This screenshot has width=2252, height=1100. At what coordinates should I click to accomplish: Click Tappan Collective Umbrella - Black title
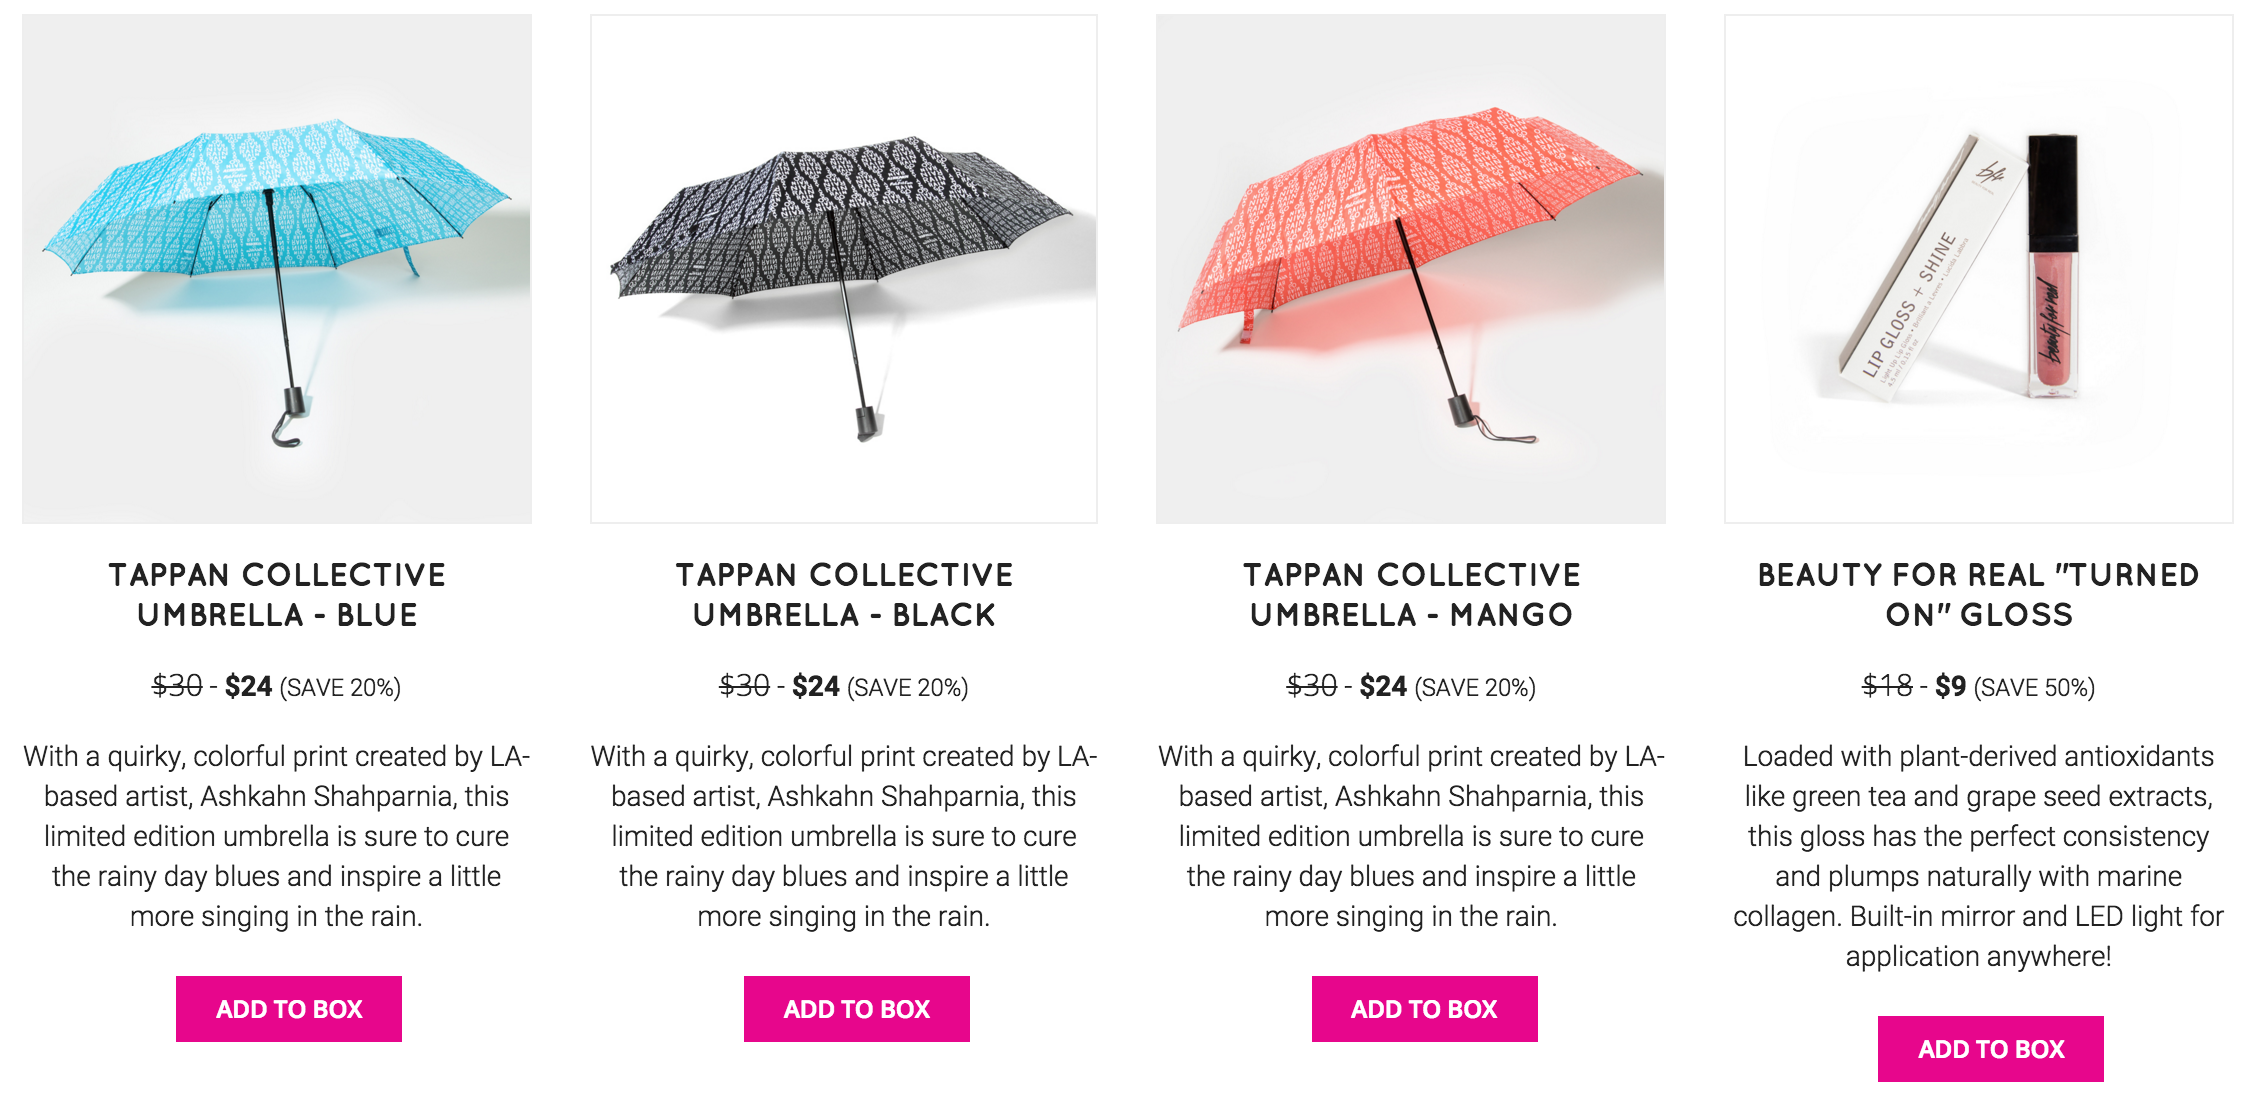coord(844,595)
